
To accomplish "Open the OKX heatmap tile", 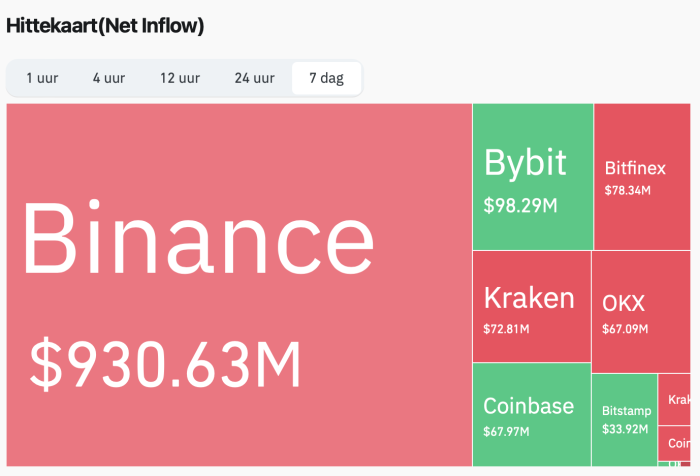I will pos(640,311).
